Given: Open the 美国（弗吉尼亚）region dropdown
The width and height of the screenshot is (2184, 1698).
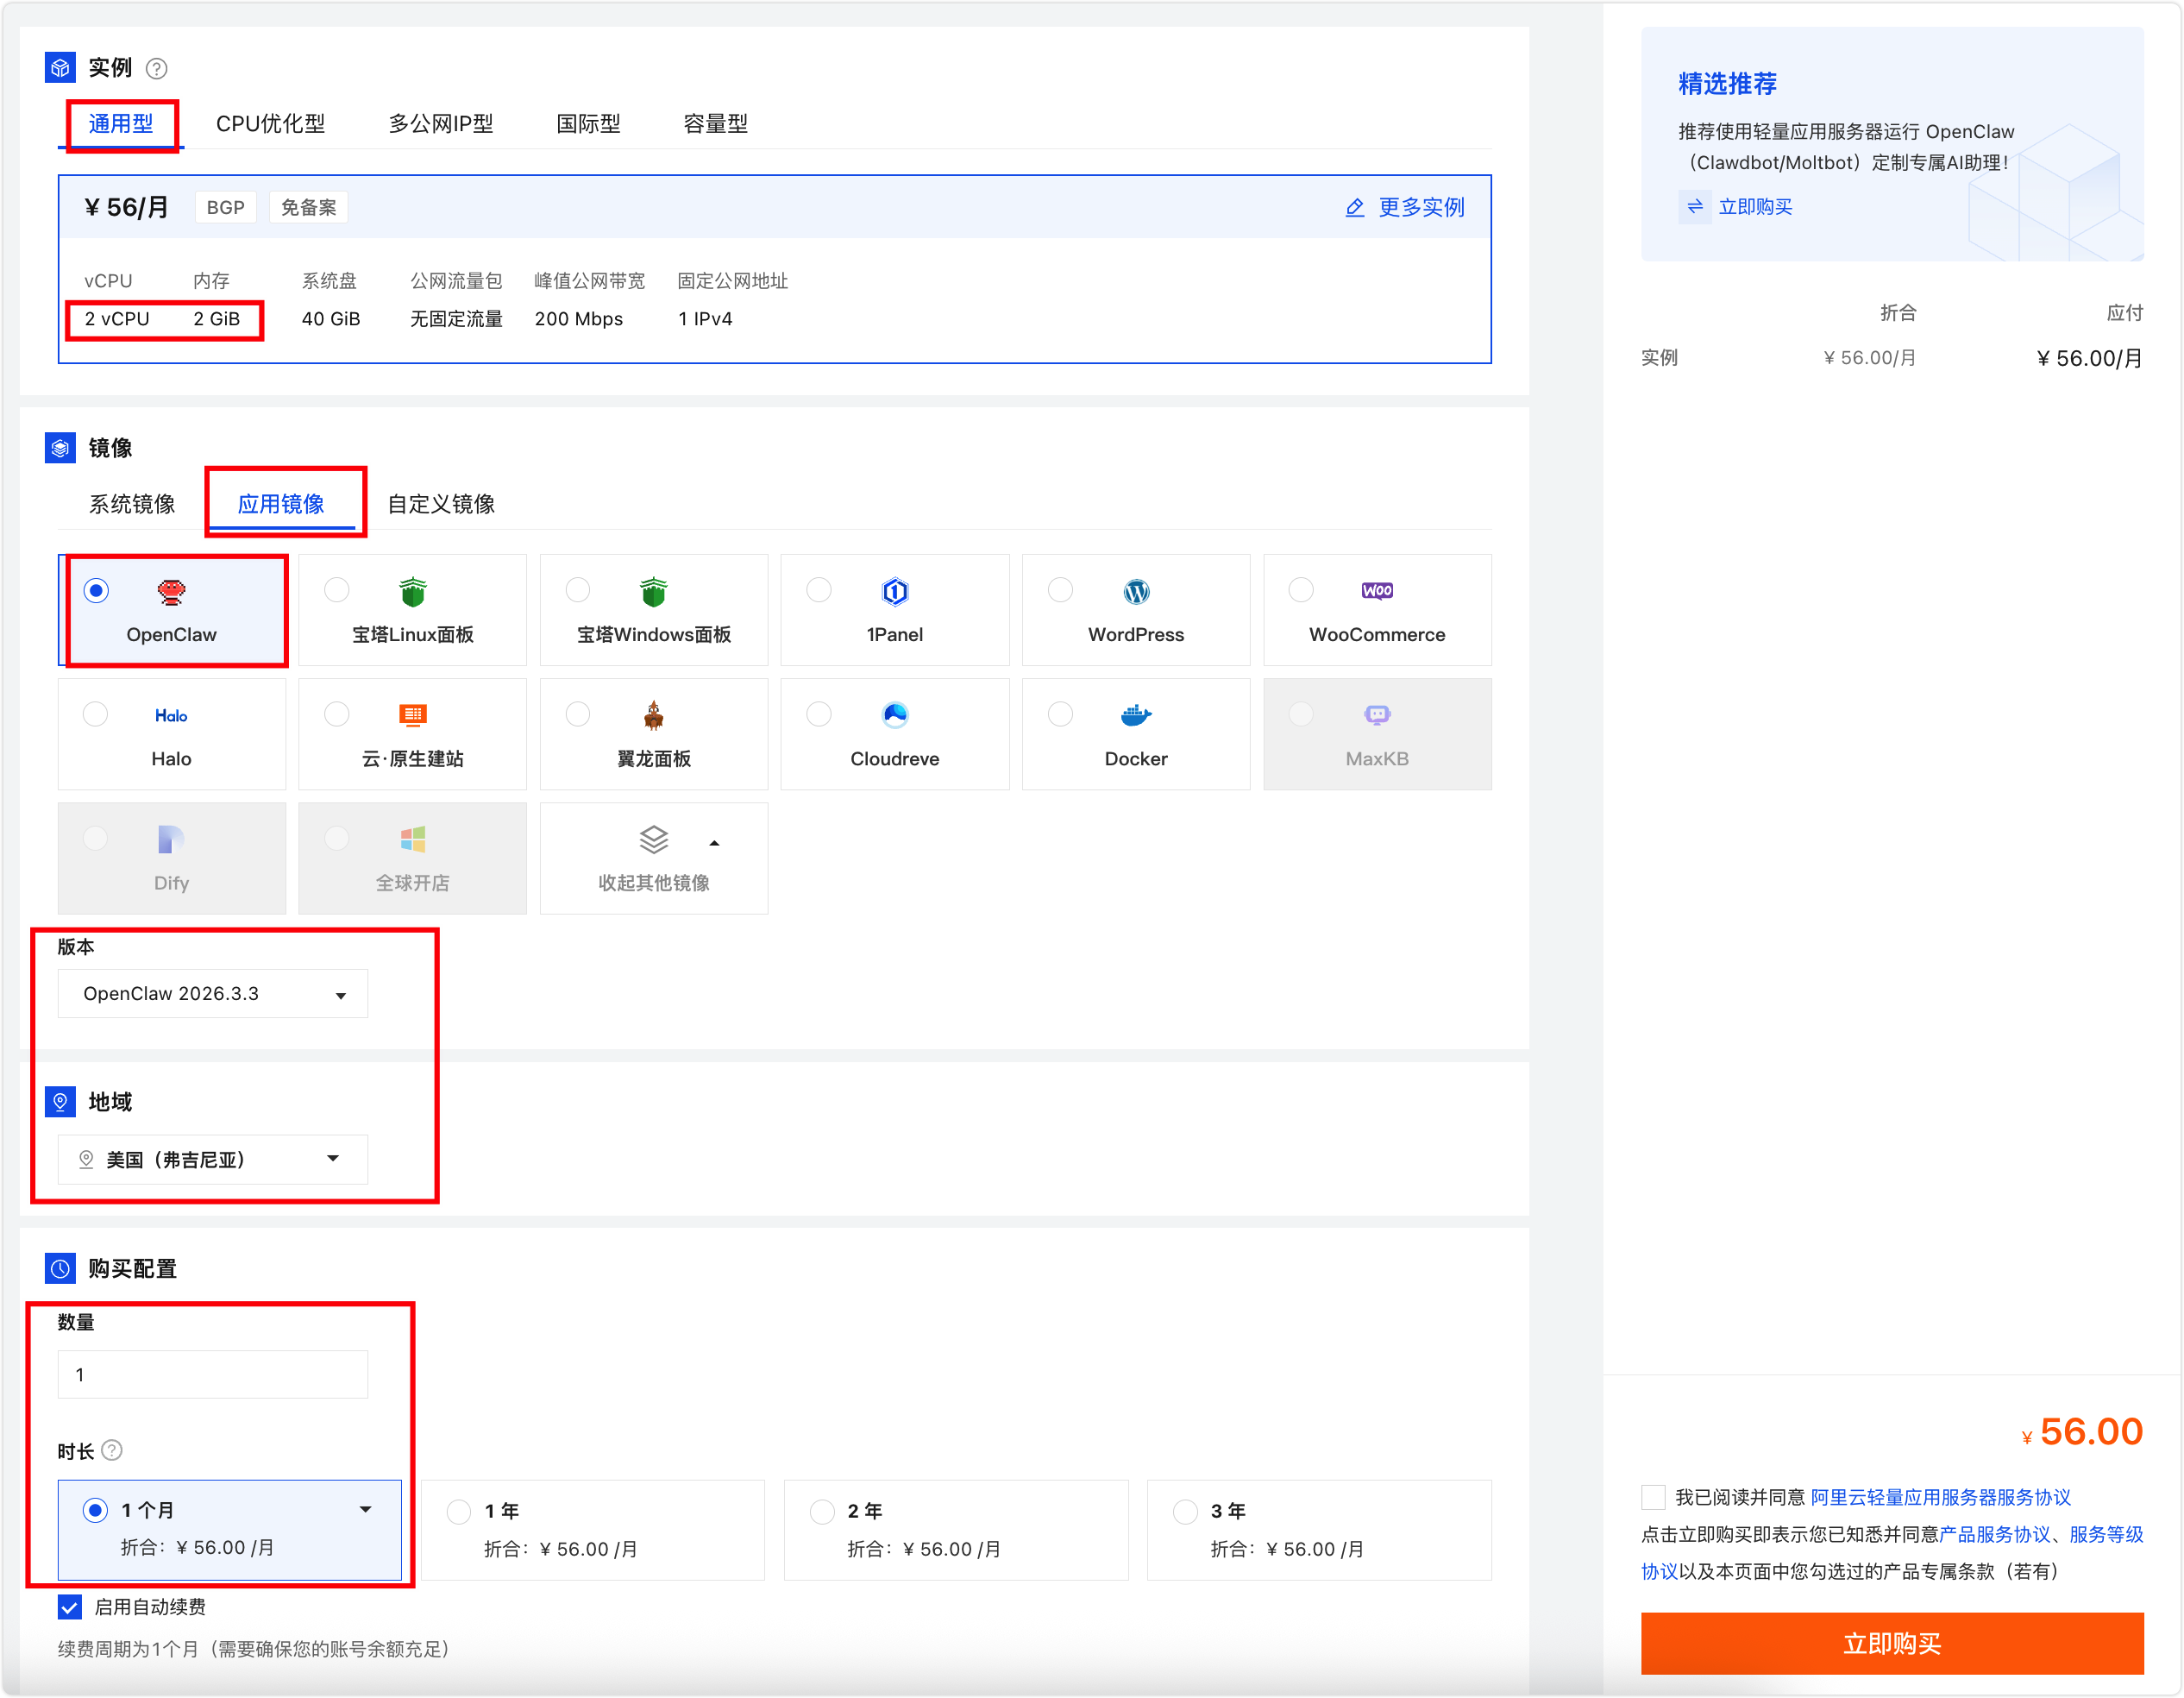Looking at the screenshot, I should 212,1159.
